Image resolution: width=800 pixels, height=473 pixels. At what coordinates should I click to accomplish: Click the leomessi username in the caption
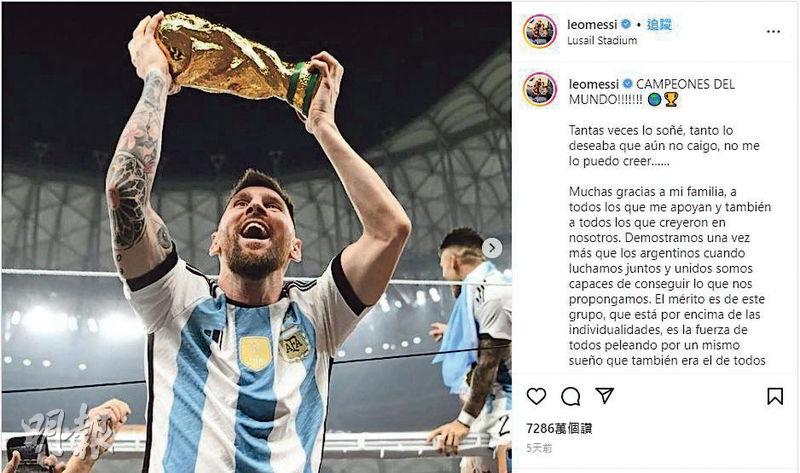tap(594, 84)
